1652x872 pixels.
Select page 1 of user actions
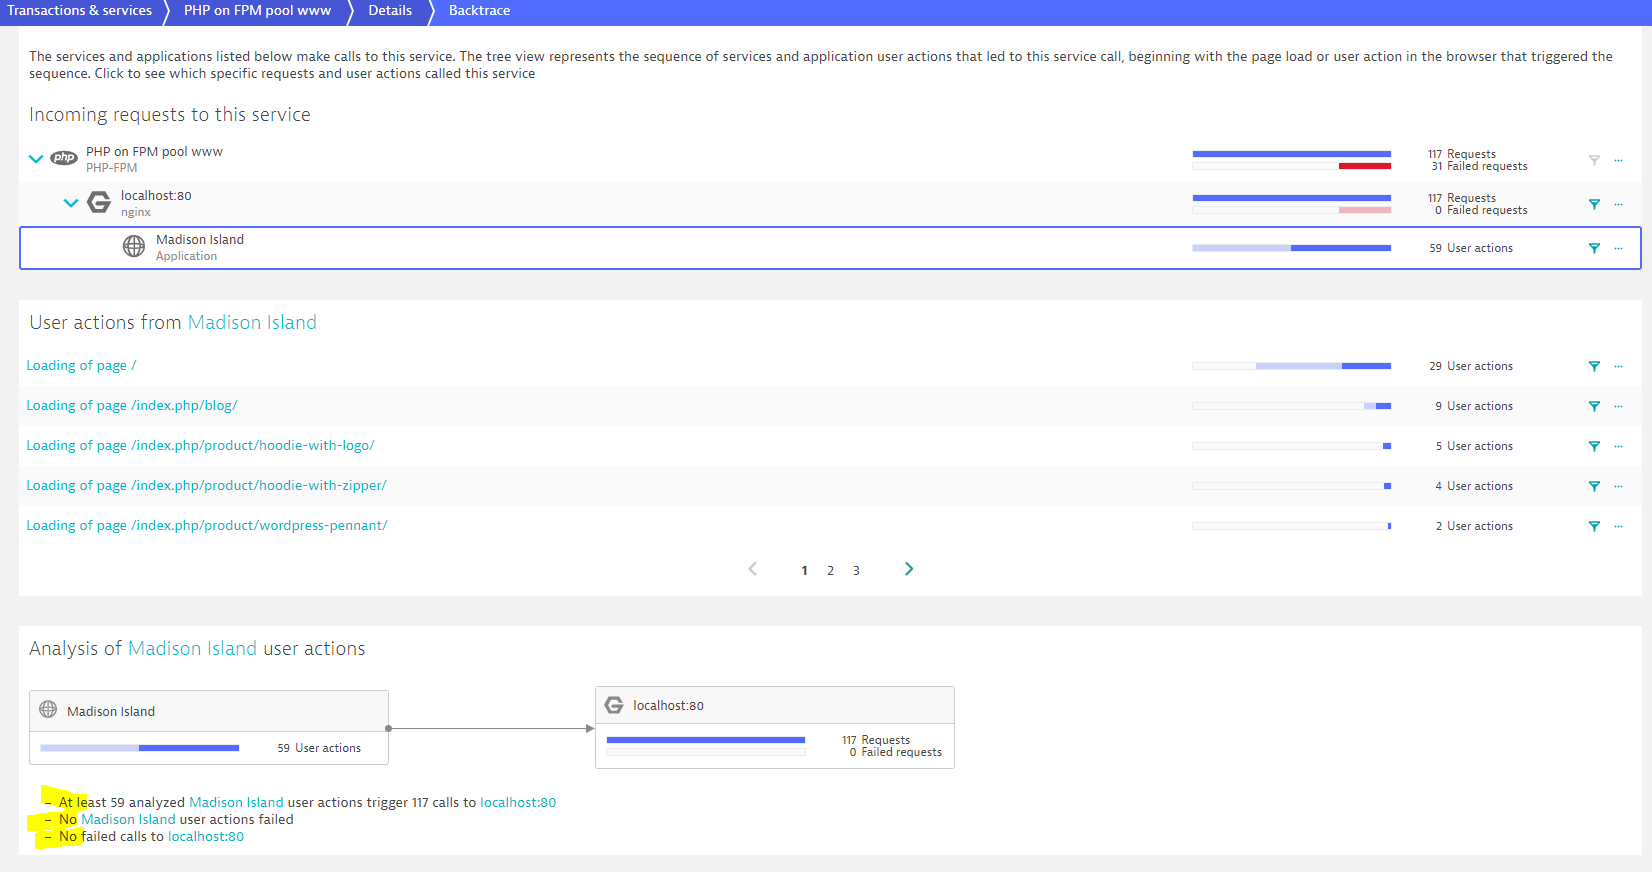tap(804, 571)
